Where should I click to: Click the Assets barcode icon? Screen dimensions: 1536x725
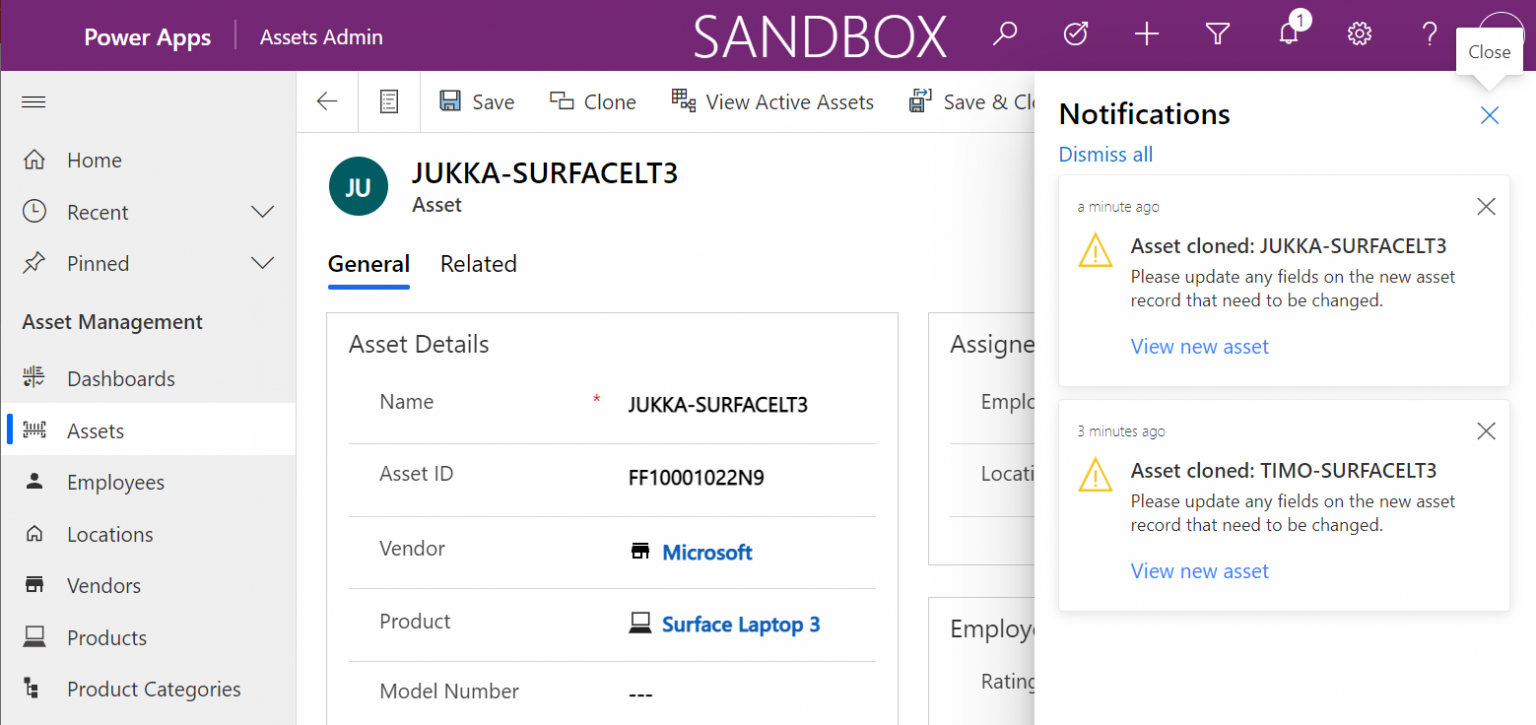(x=34, y=430)
